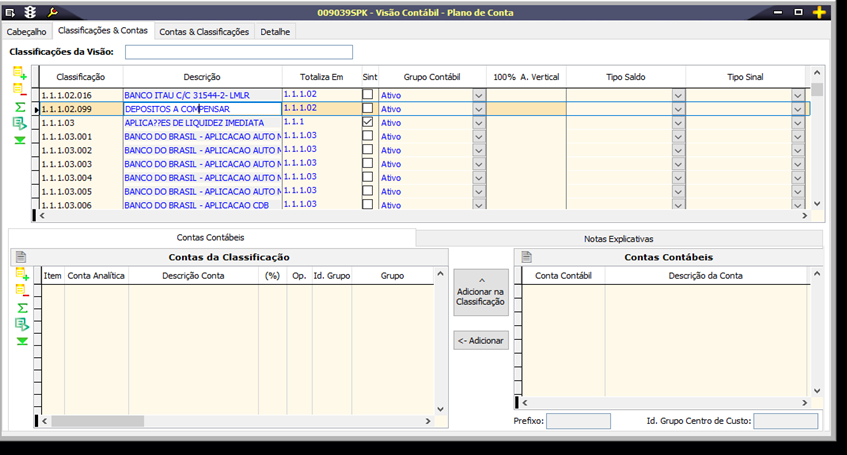Check the Sint box for row 1.1.1.03.002
The width and height of the screenshot is (847, 455).
coord(368,150)
